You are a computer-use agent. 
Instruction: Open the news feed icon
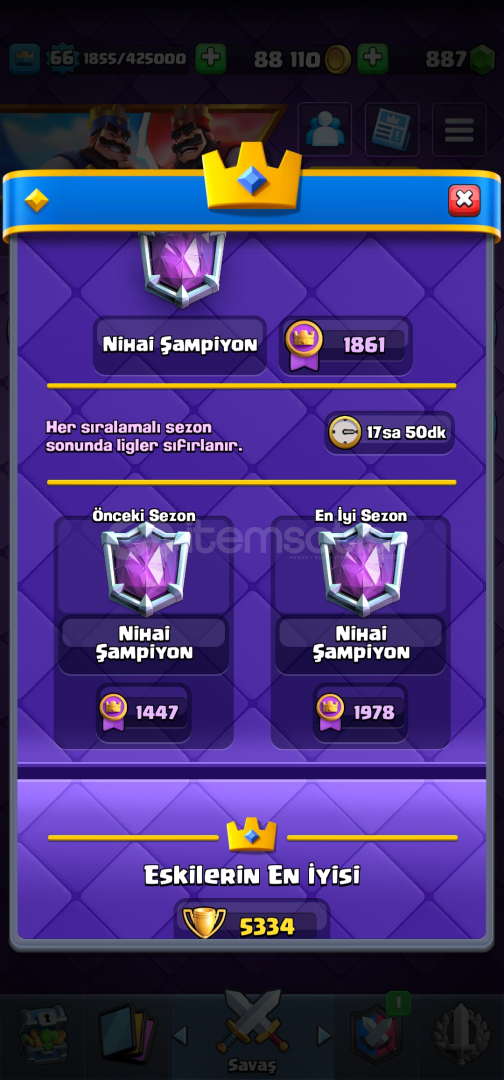[392, 129]
